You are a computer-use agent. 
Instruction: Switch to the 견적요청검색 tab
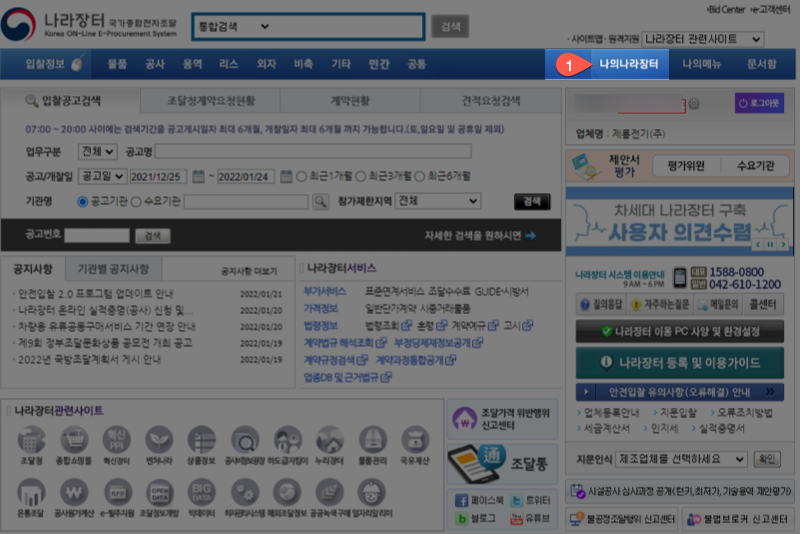[491, 101]
